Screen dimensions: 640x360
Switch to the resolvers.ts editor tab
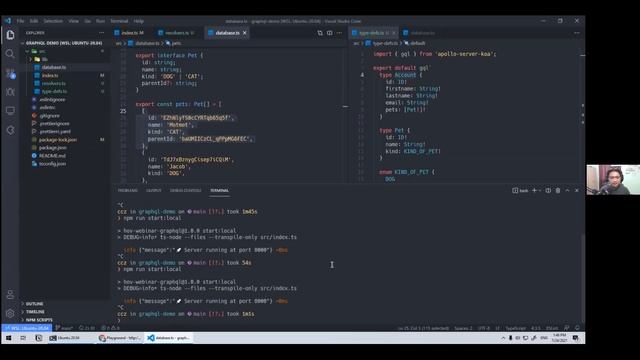pyautogui.click(x=179, y=33)
